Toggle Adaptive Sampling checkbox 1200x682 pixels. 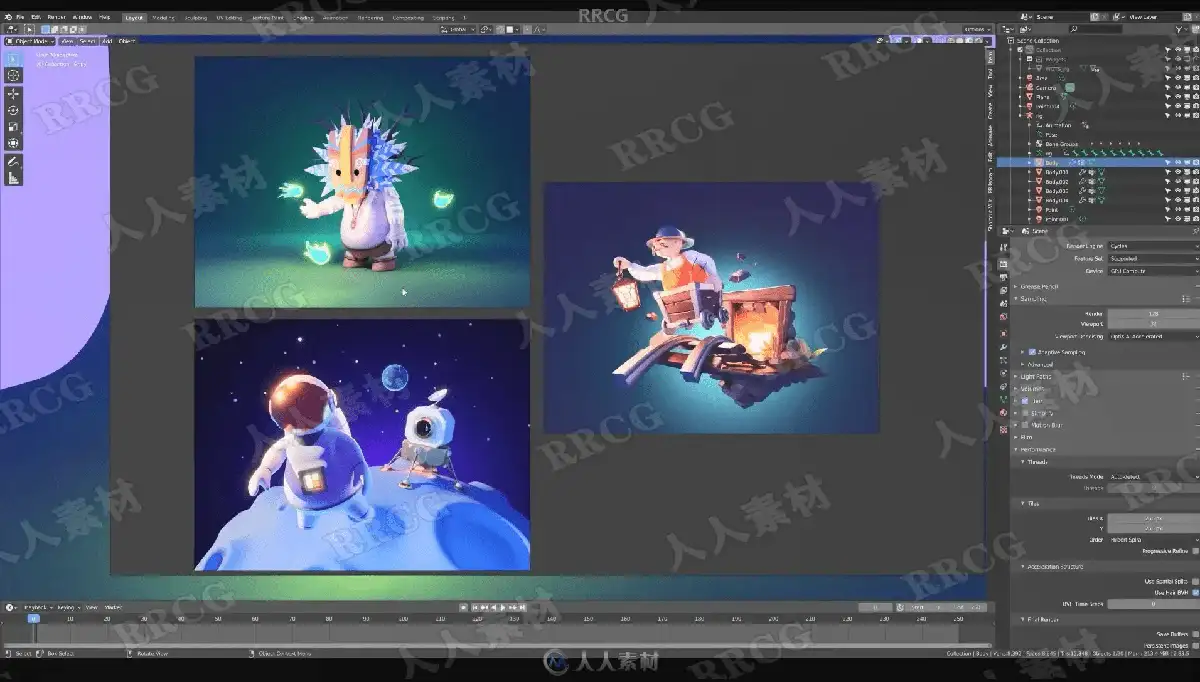point(1032,352)
